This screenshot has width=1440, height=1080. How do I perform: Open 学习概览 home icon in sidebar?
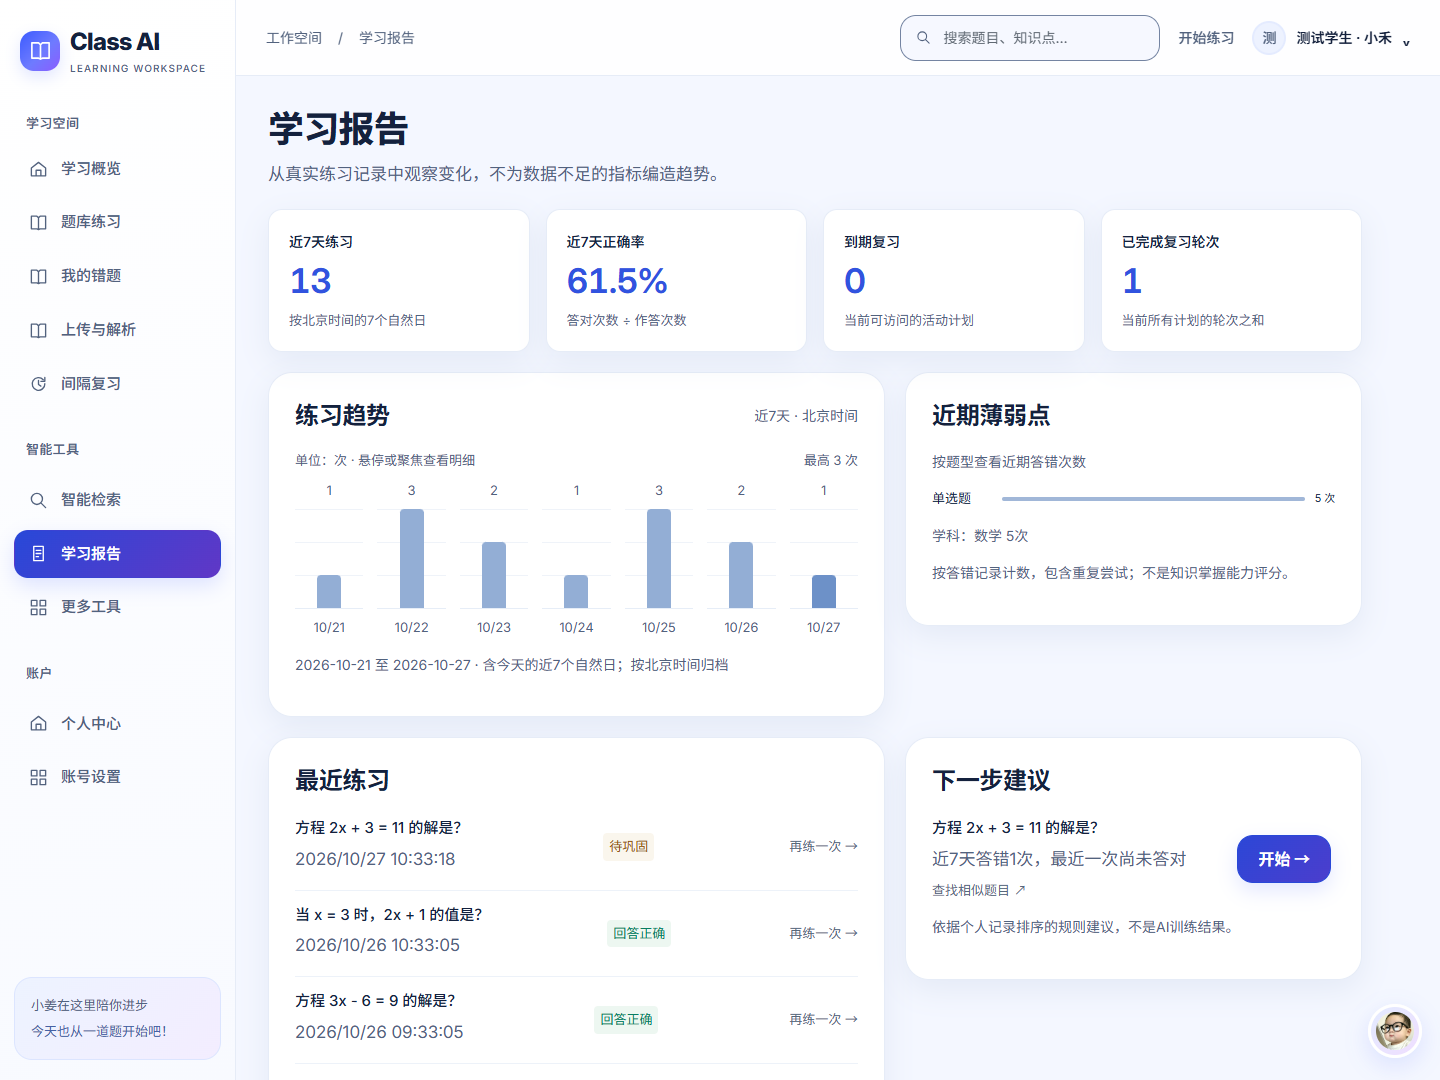pyautogui.click(x=38, y=169)
